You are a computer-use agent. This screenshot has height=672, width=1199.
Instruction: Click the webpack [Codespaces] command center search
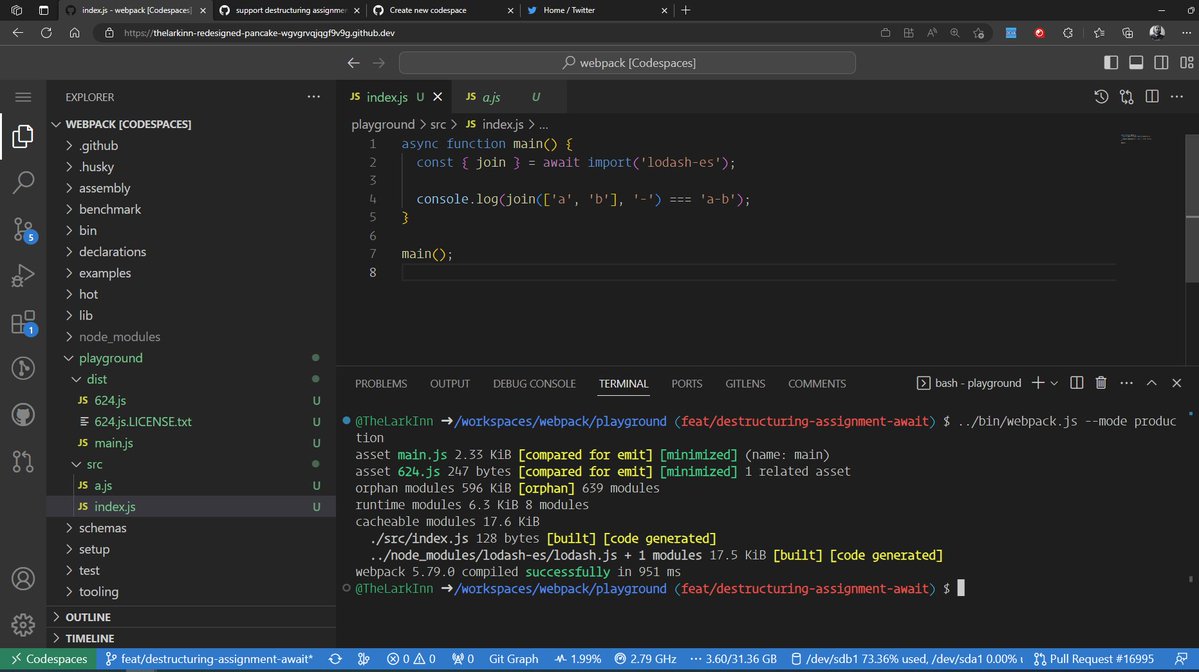[627, 63]
